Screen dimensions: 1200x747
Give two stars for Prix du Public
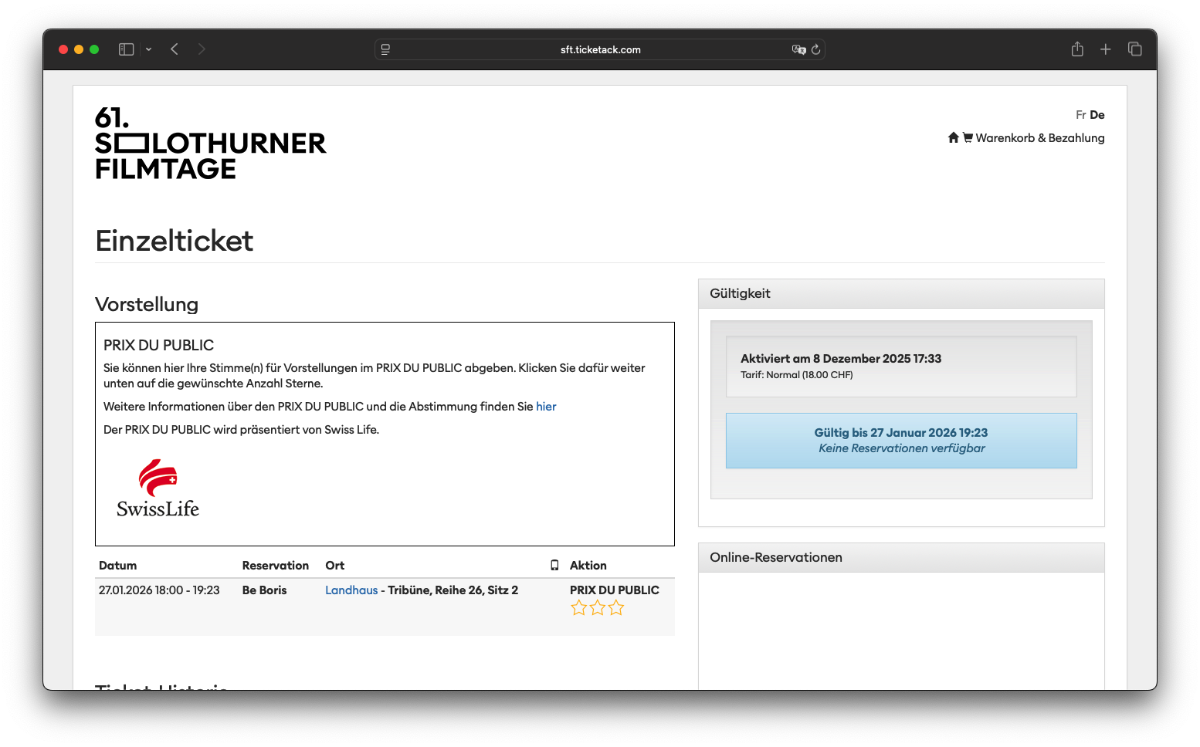coord(597,608)
